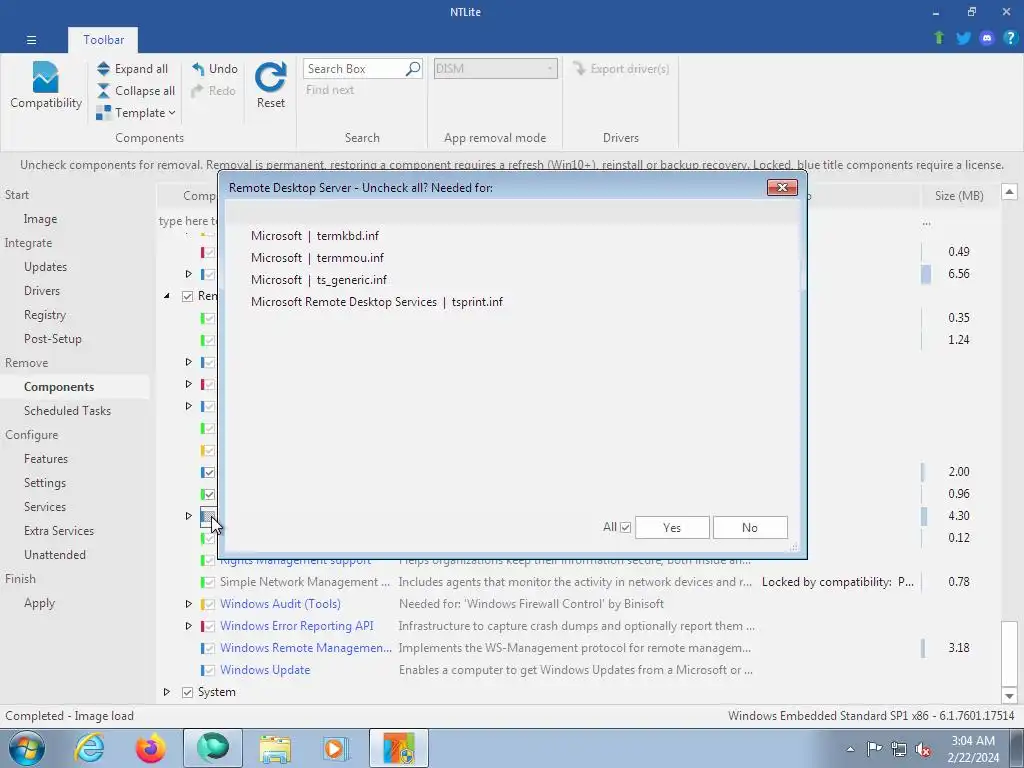Toggle the All checkbox in dialog

tap(626, 527)
